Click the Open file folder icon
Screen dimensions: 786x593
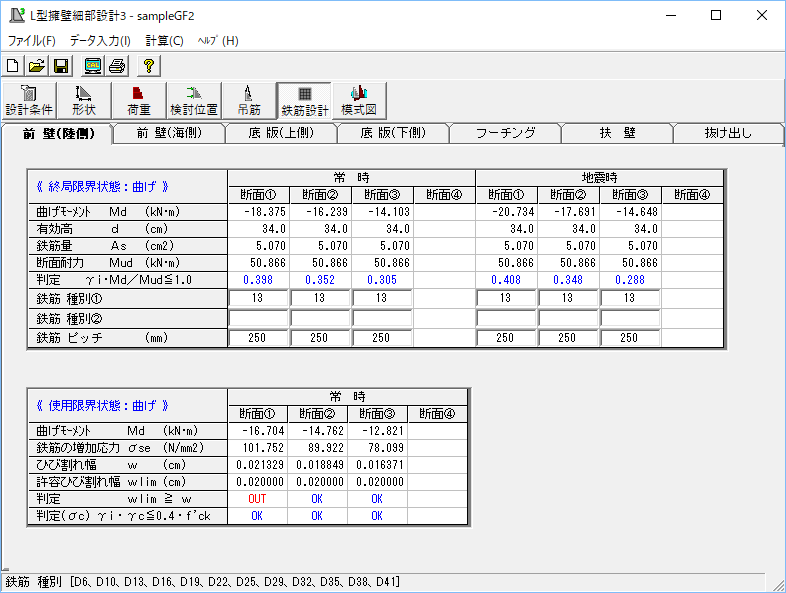pos(37,66)
